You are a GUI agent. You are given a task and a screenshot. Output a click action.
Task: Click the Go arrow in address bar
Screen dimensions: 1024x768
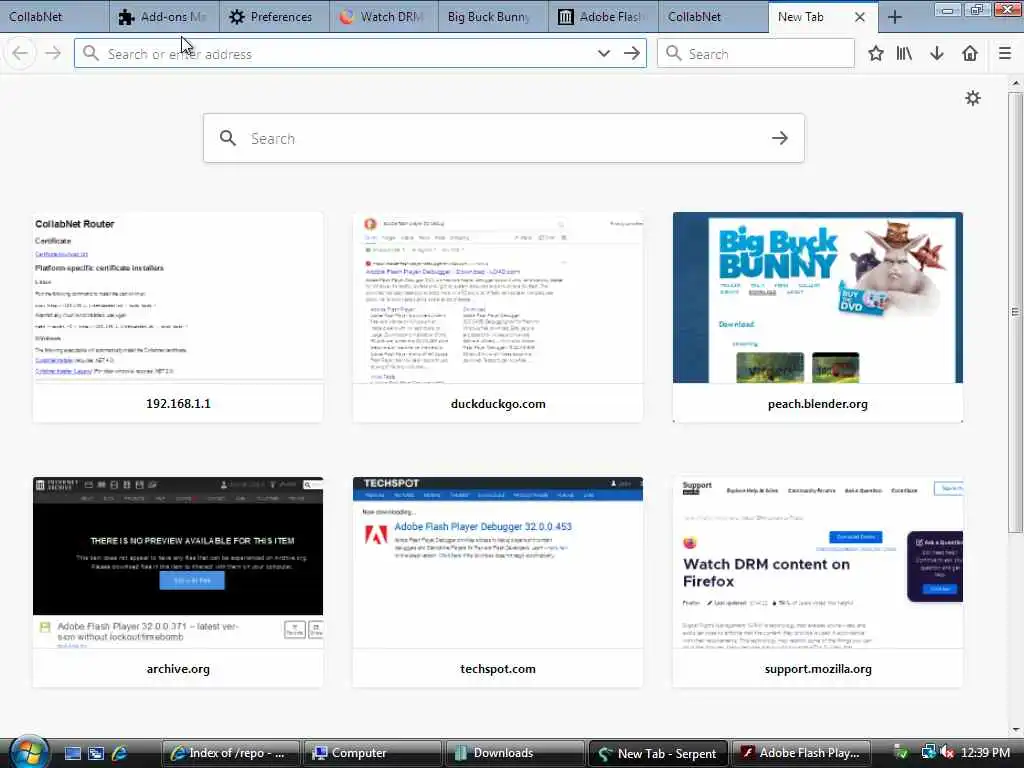tap(632, 54)
